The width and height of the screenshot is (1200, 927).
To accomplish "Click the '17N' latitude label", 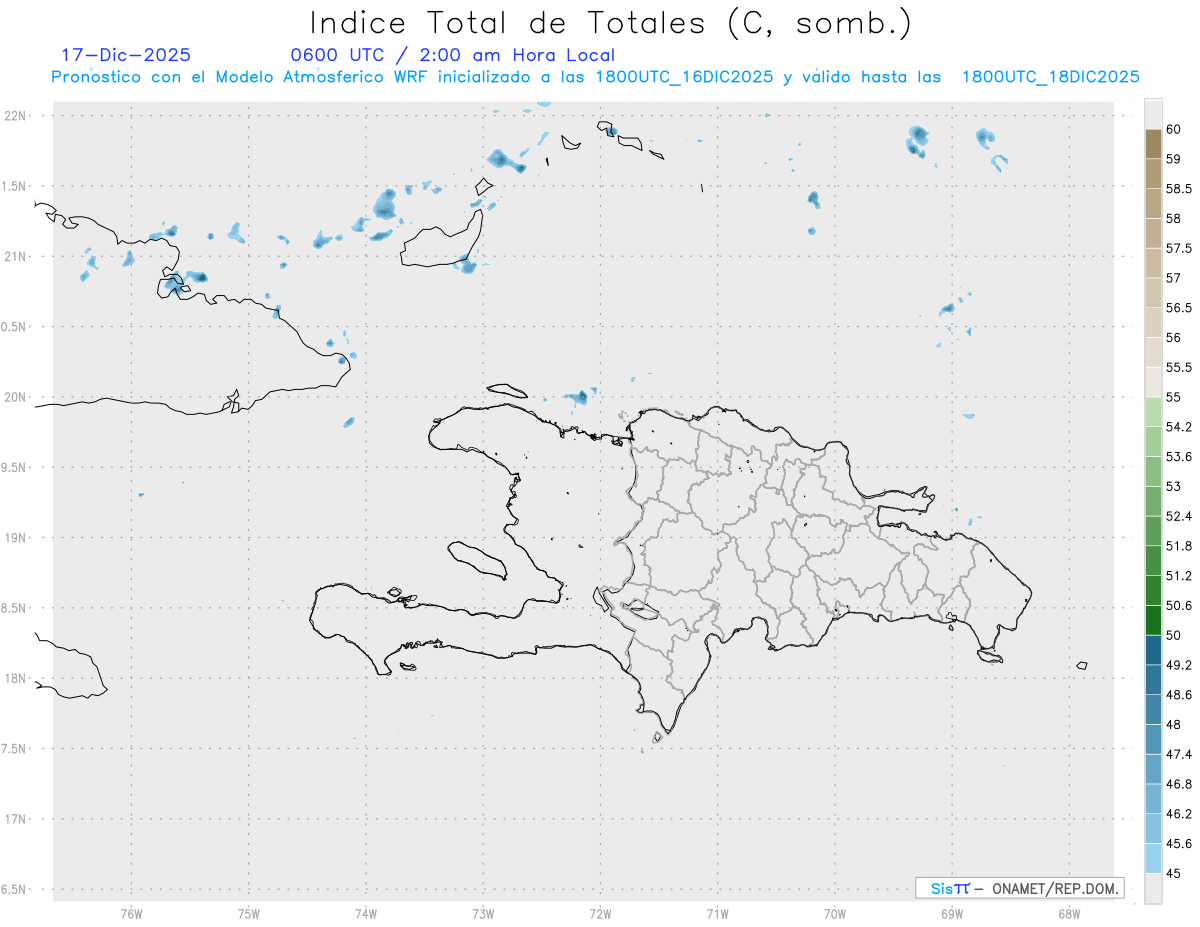I will click(17, 819).
